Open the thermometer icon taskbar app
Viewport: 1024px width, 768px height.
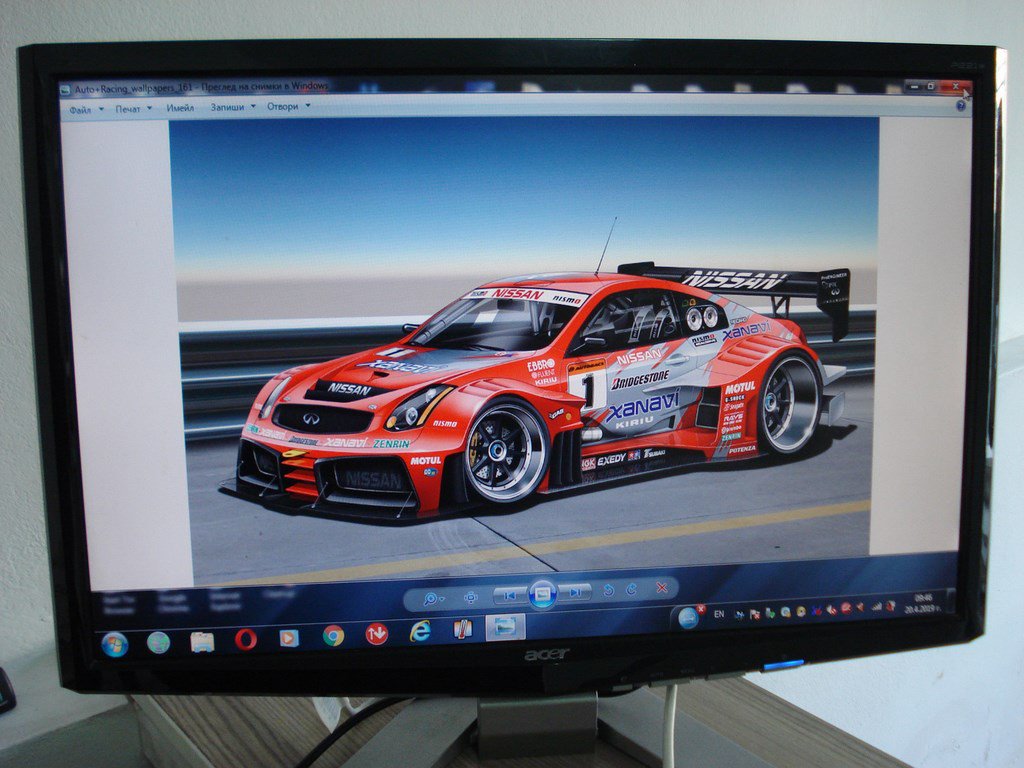(x=462, y=630)
